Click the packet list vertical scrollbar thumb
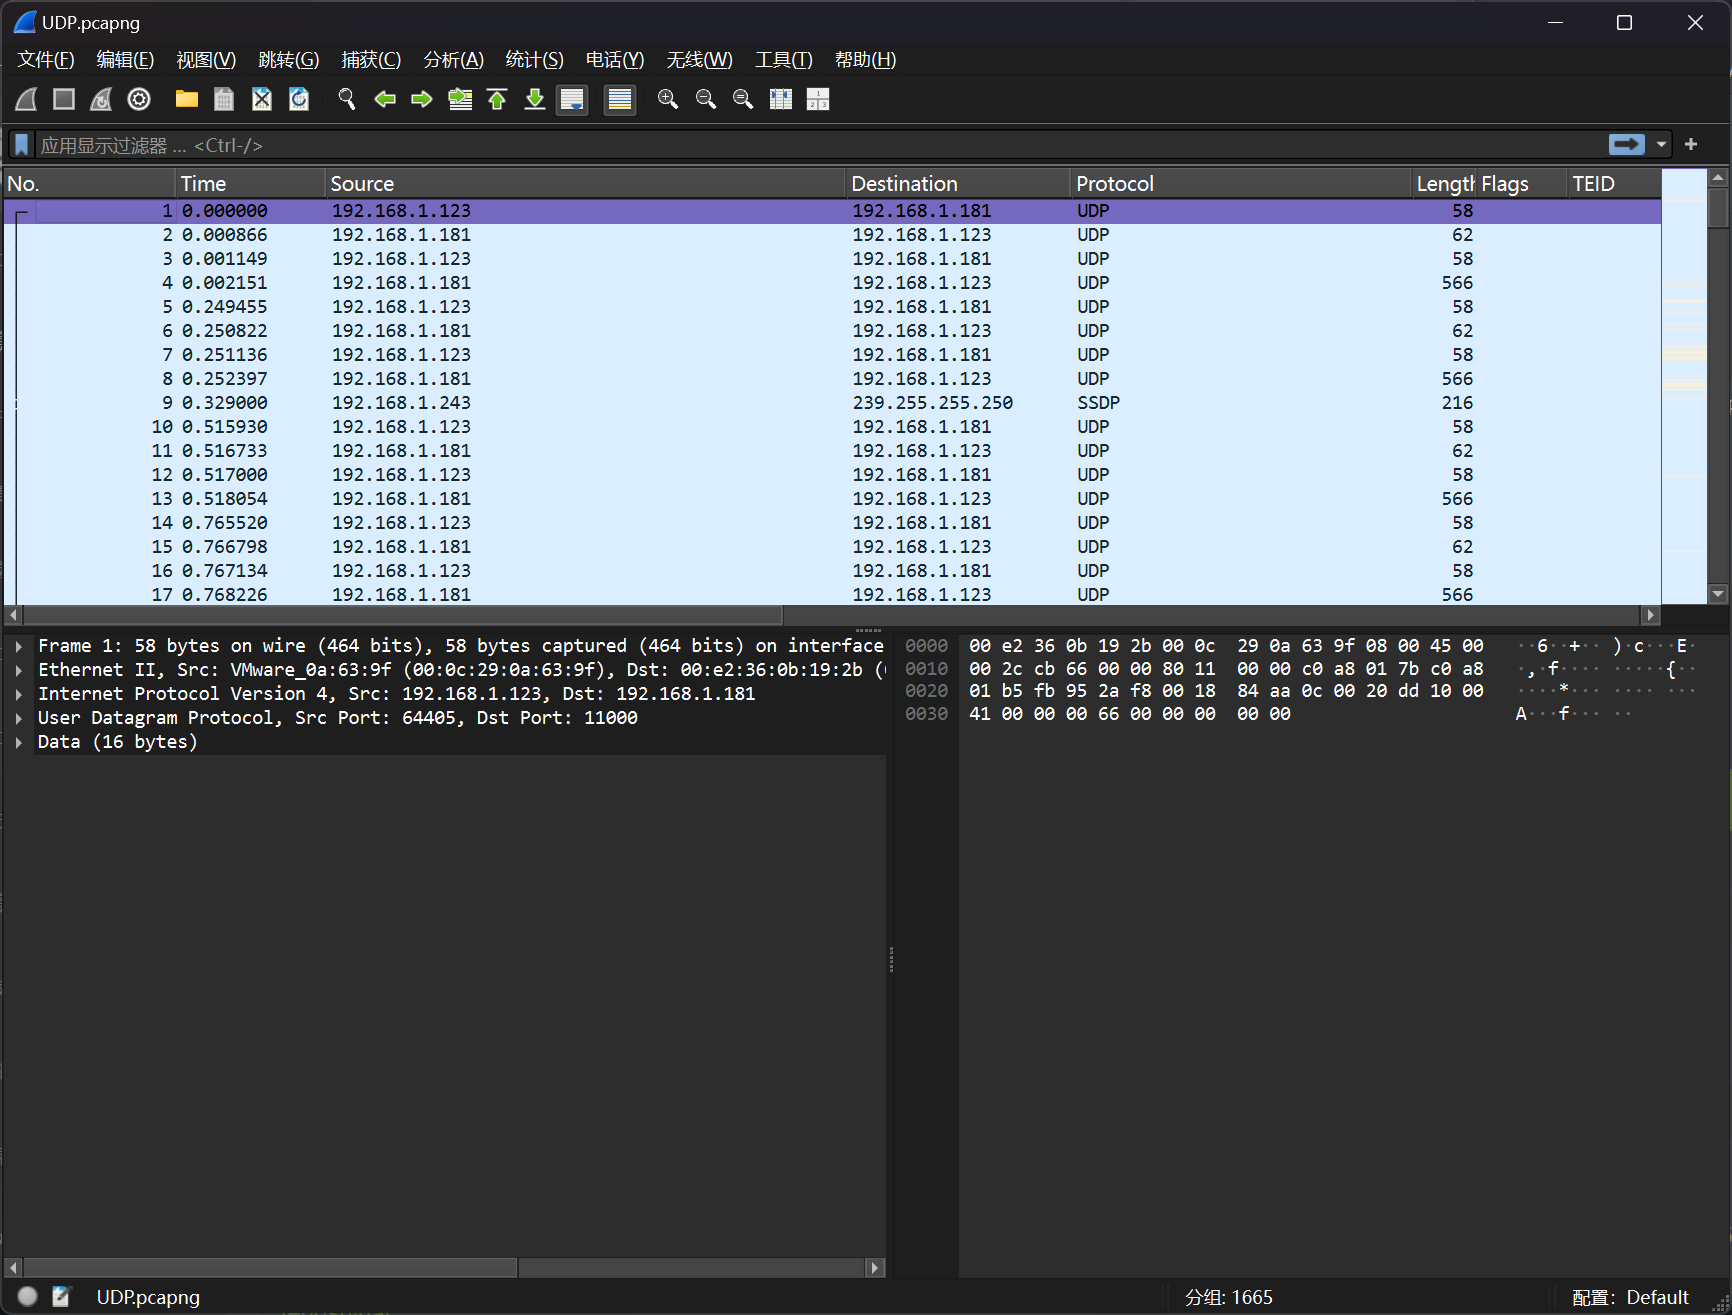 pyautogui.click(x=1719, y=208)
